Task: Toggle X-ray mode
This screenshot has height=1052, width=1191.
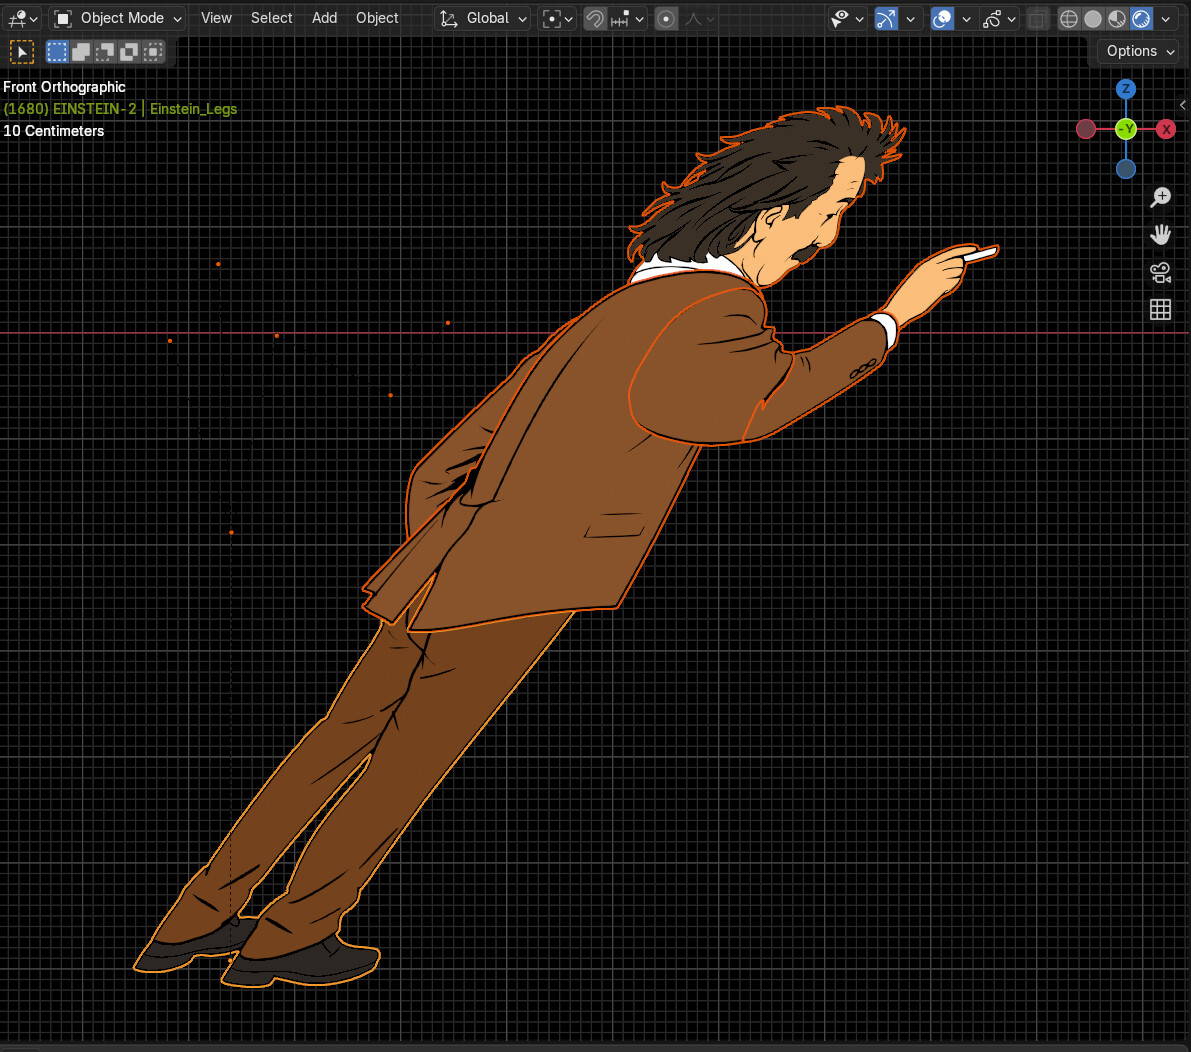Action: tap(1037, 18)
